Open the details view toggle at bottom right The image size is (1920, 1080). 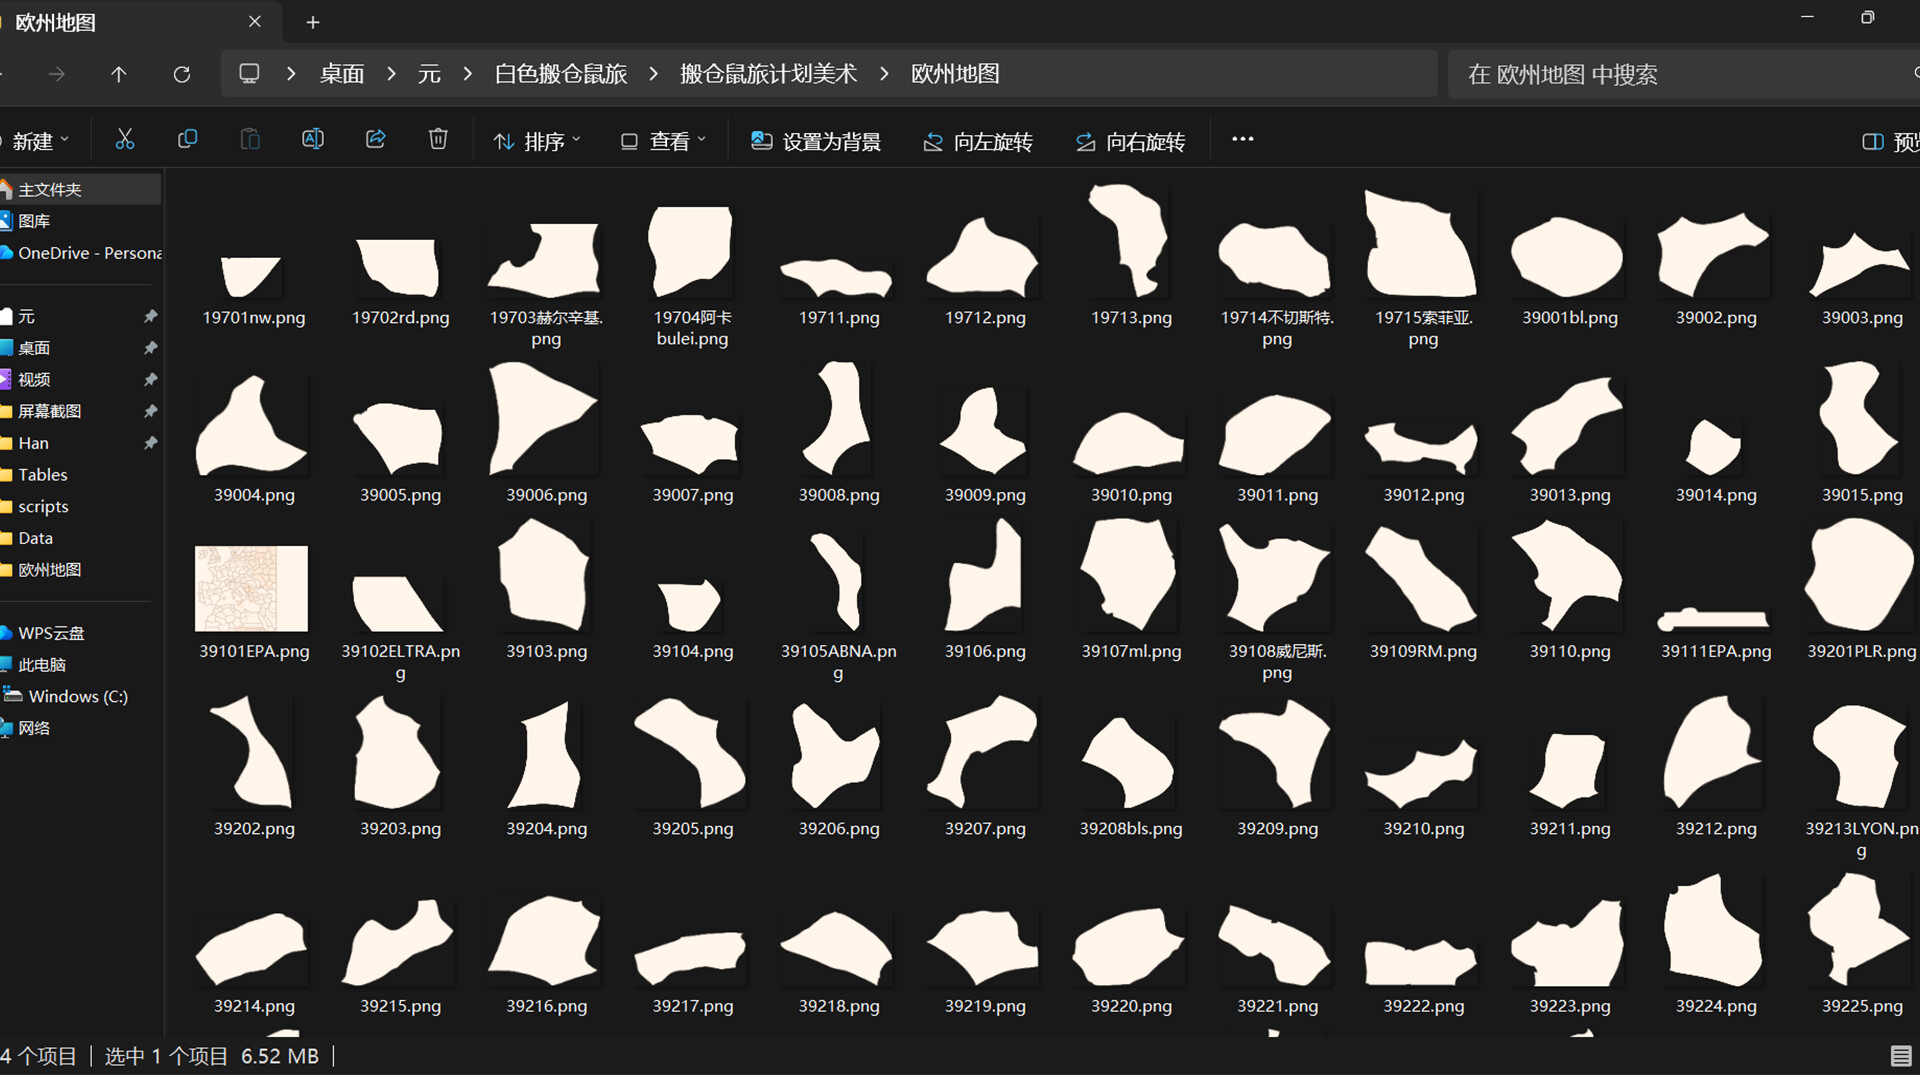pyautogui.click(x=1900, y=1056)
